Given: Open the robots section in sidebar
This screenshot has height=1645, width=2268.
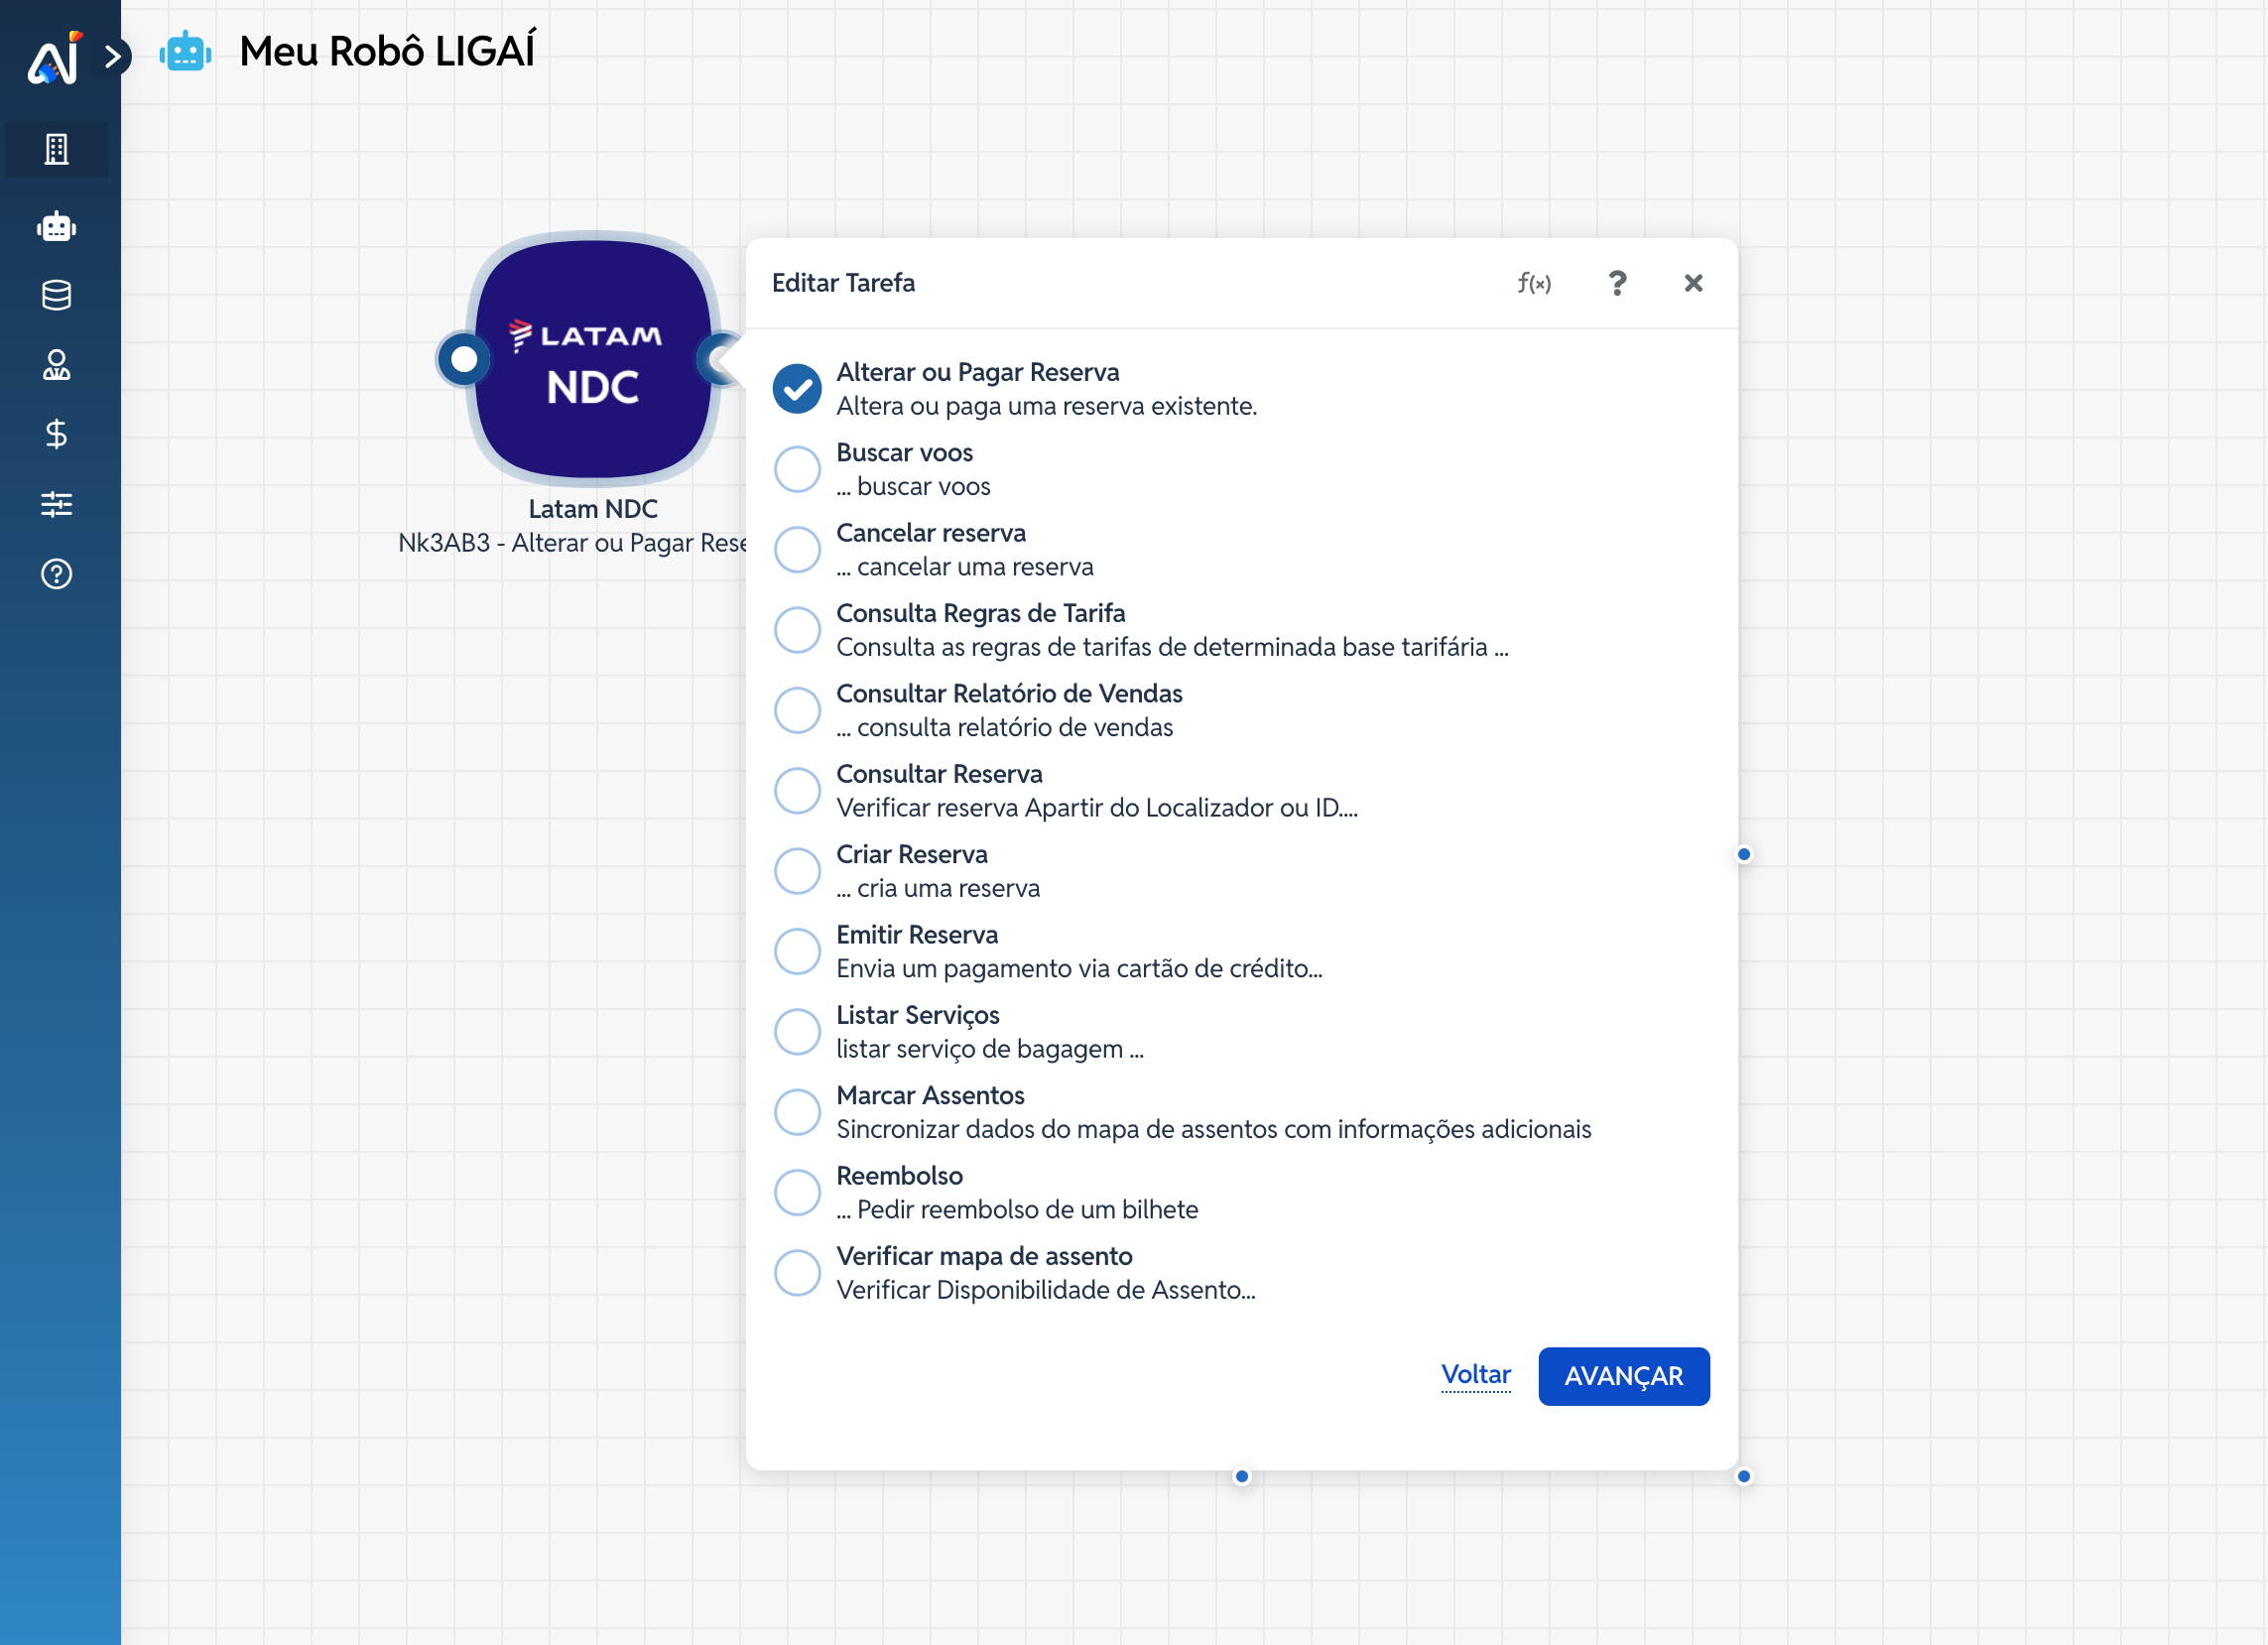Looking at the screenshot, I should 56,227.
